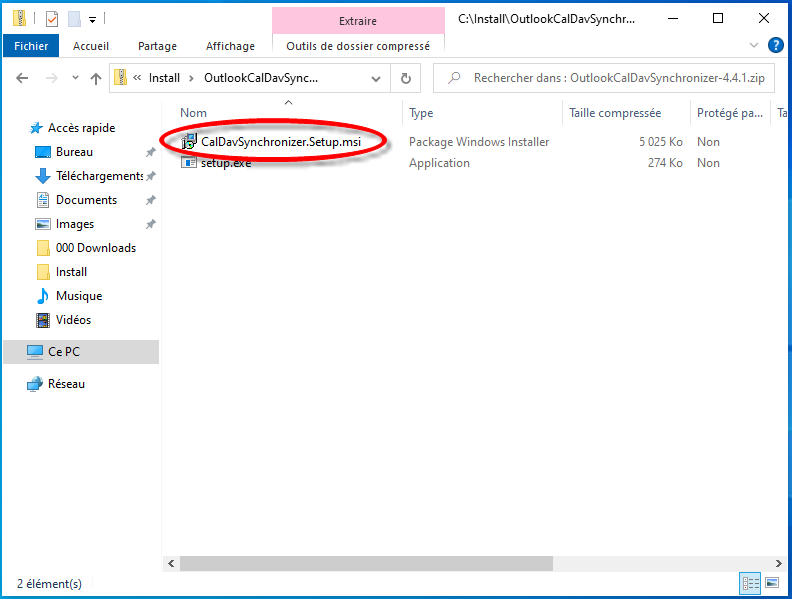Switch to the Affichage ribbon tab
Viewport: 792px width, 599px height.
pyautogui.click(x=230, y=46)
